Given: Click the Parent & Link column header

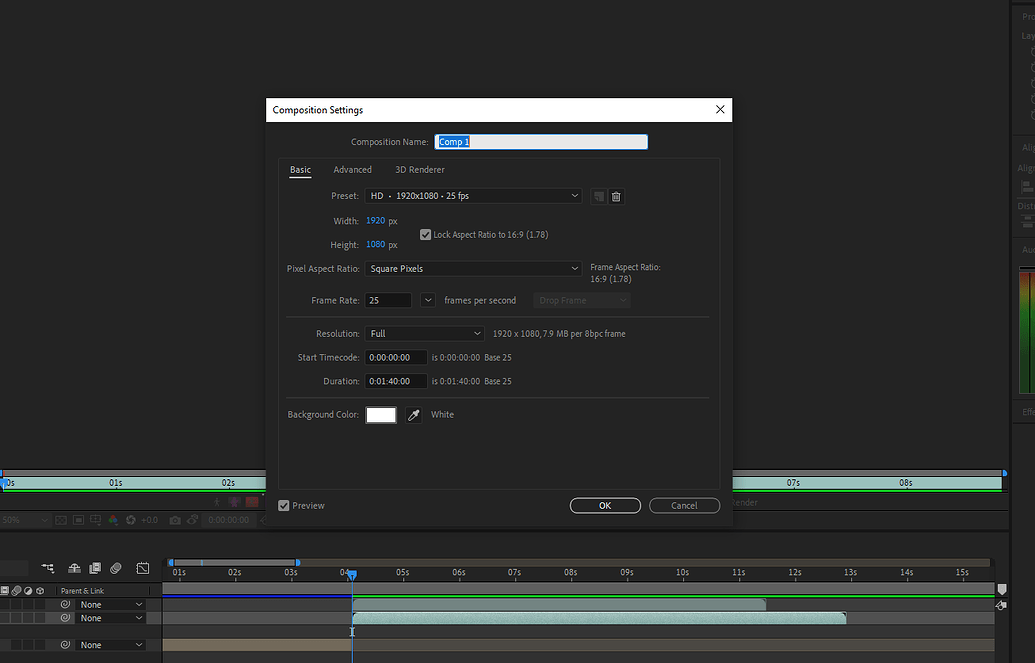Looking at the screenshot, I should (x=83, y=591).
